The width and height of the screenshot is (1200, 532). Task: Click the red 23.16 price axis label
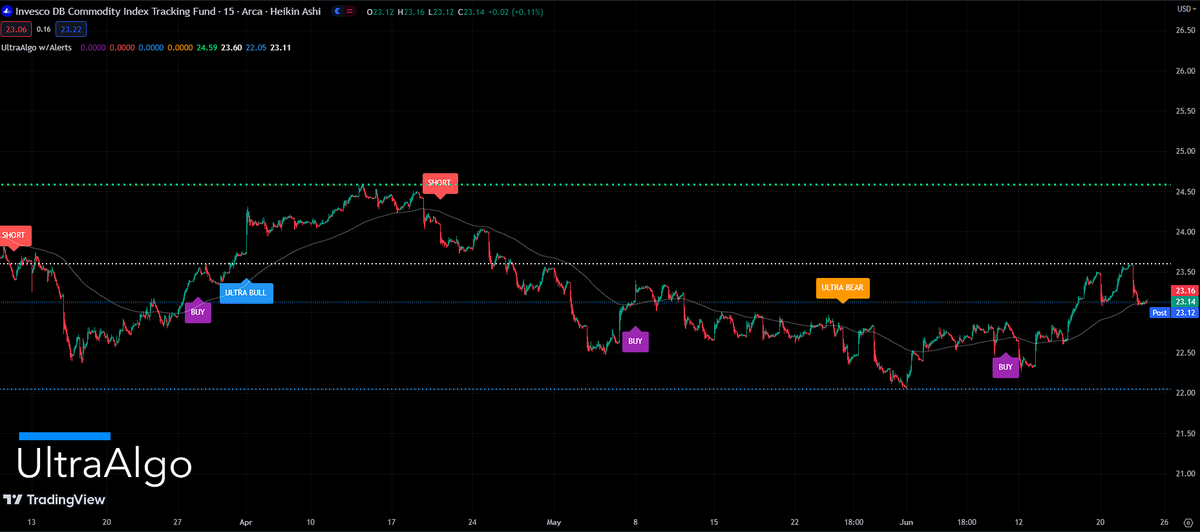[1185, 291]
